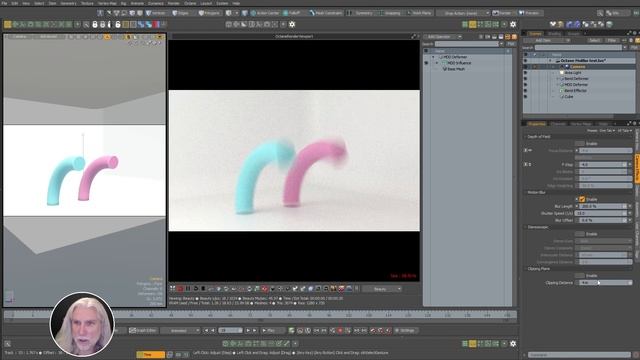
Task: Open timeline Settings button
Action: [406, 330]
